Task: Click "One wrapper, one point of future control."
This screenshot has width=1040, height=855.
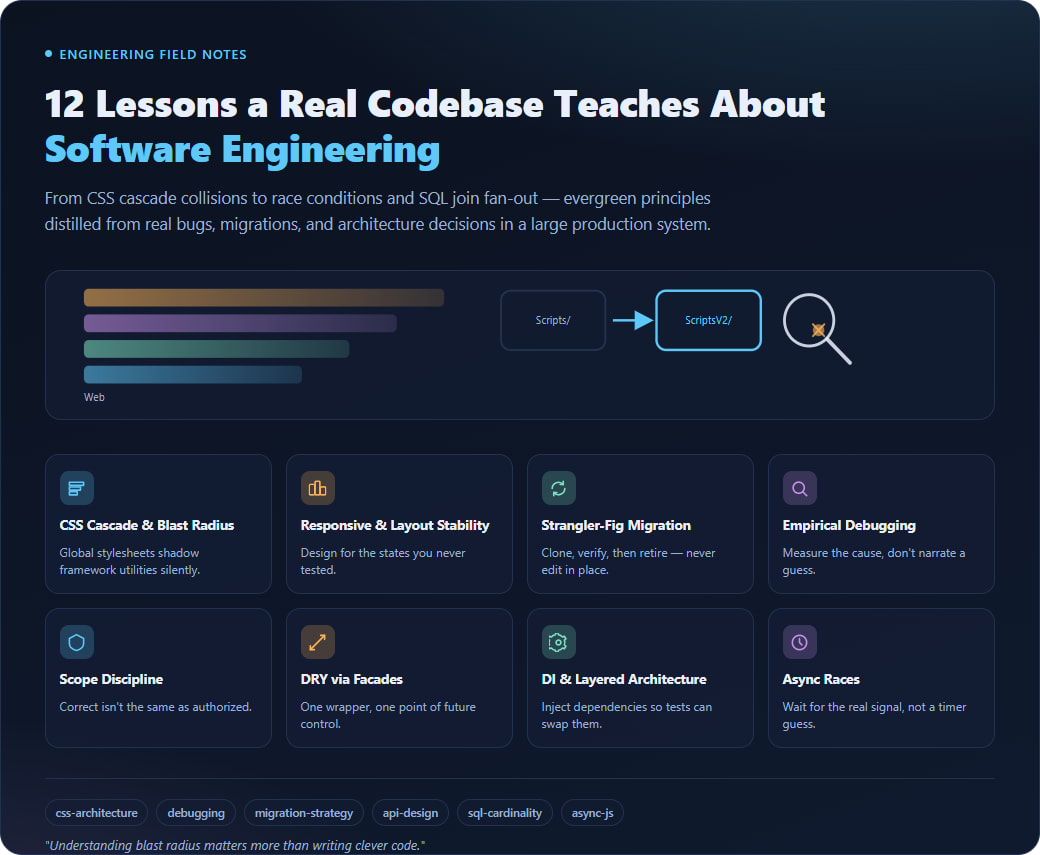Action: (388, 715)
